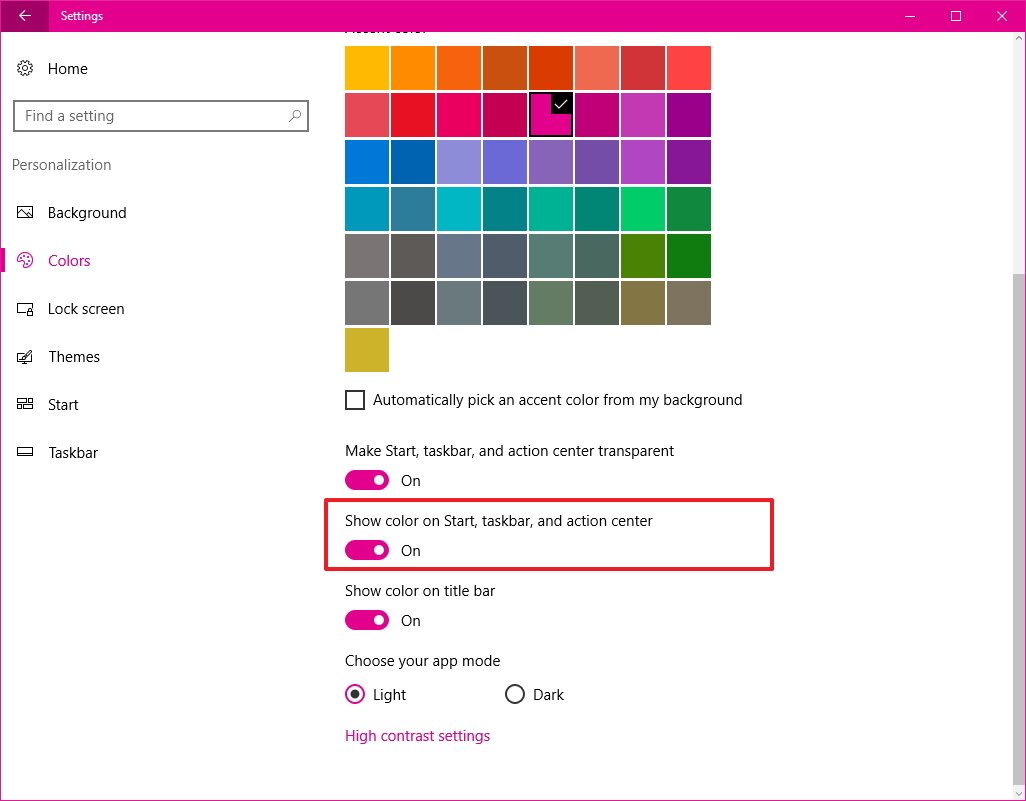Open High contrast settings link
The image size is (1026, 801).
tap(417, 736)
